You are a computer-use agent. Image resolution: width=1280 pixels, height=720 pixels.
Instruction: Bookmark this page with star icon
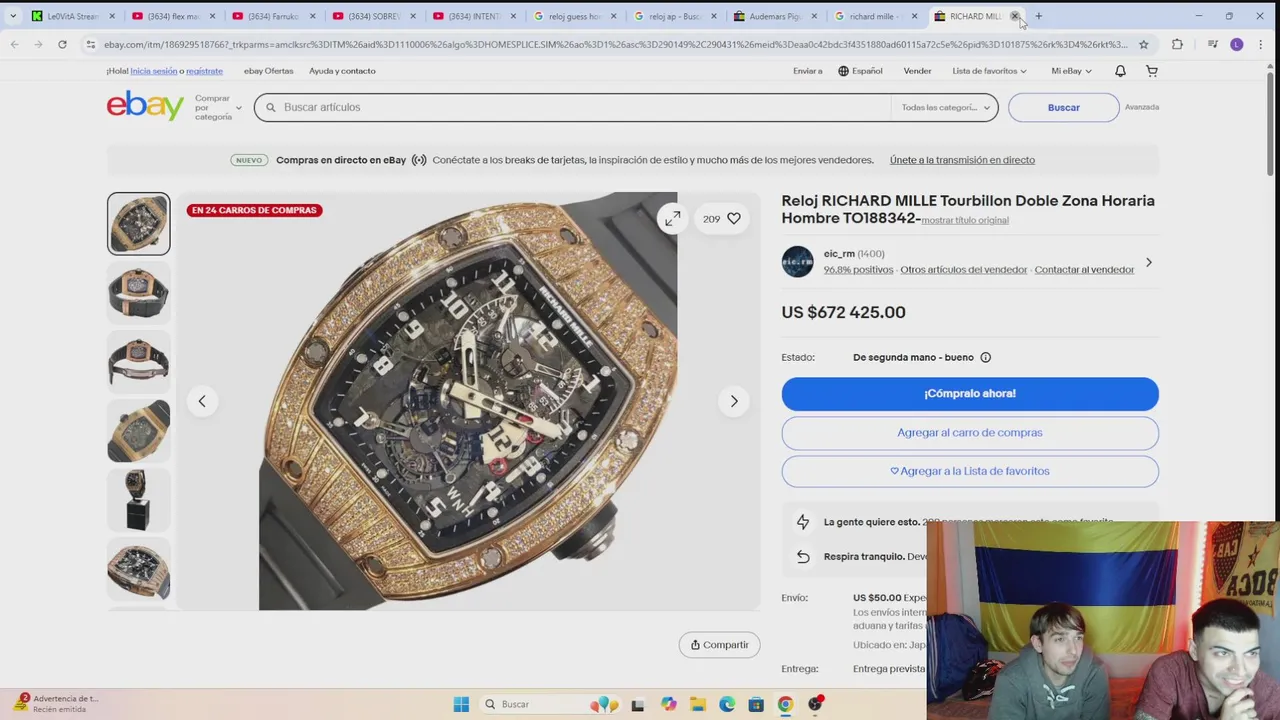click(1144, 44)
